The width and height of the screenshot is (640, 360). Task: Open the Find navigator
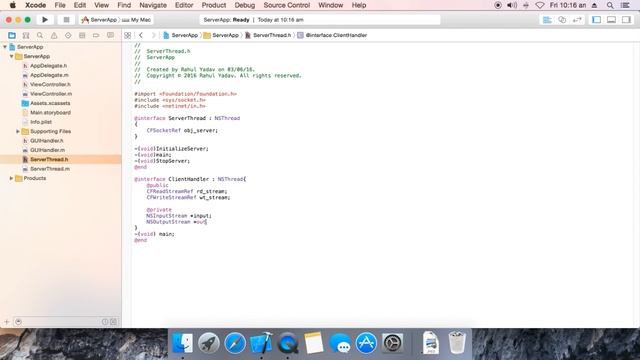click(x=40, y=36)
